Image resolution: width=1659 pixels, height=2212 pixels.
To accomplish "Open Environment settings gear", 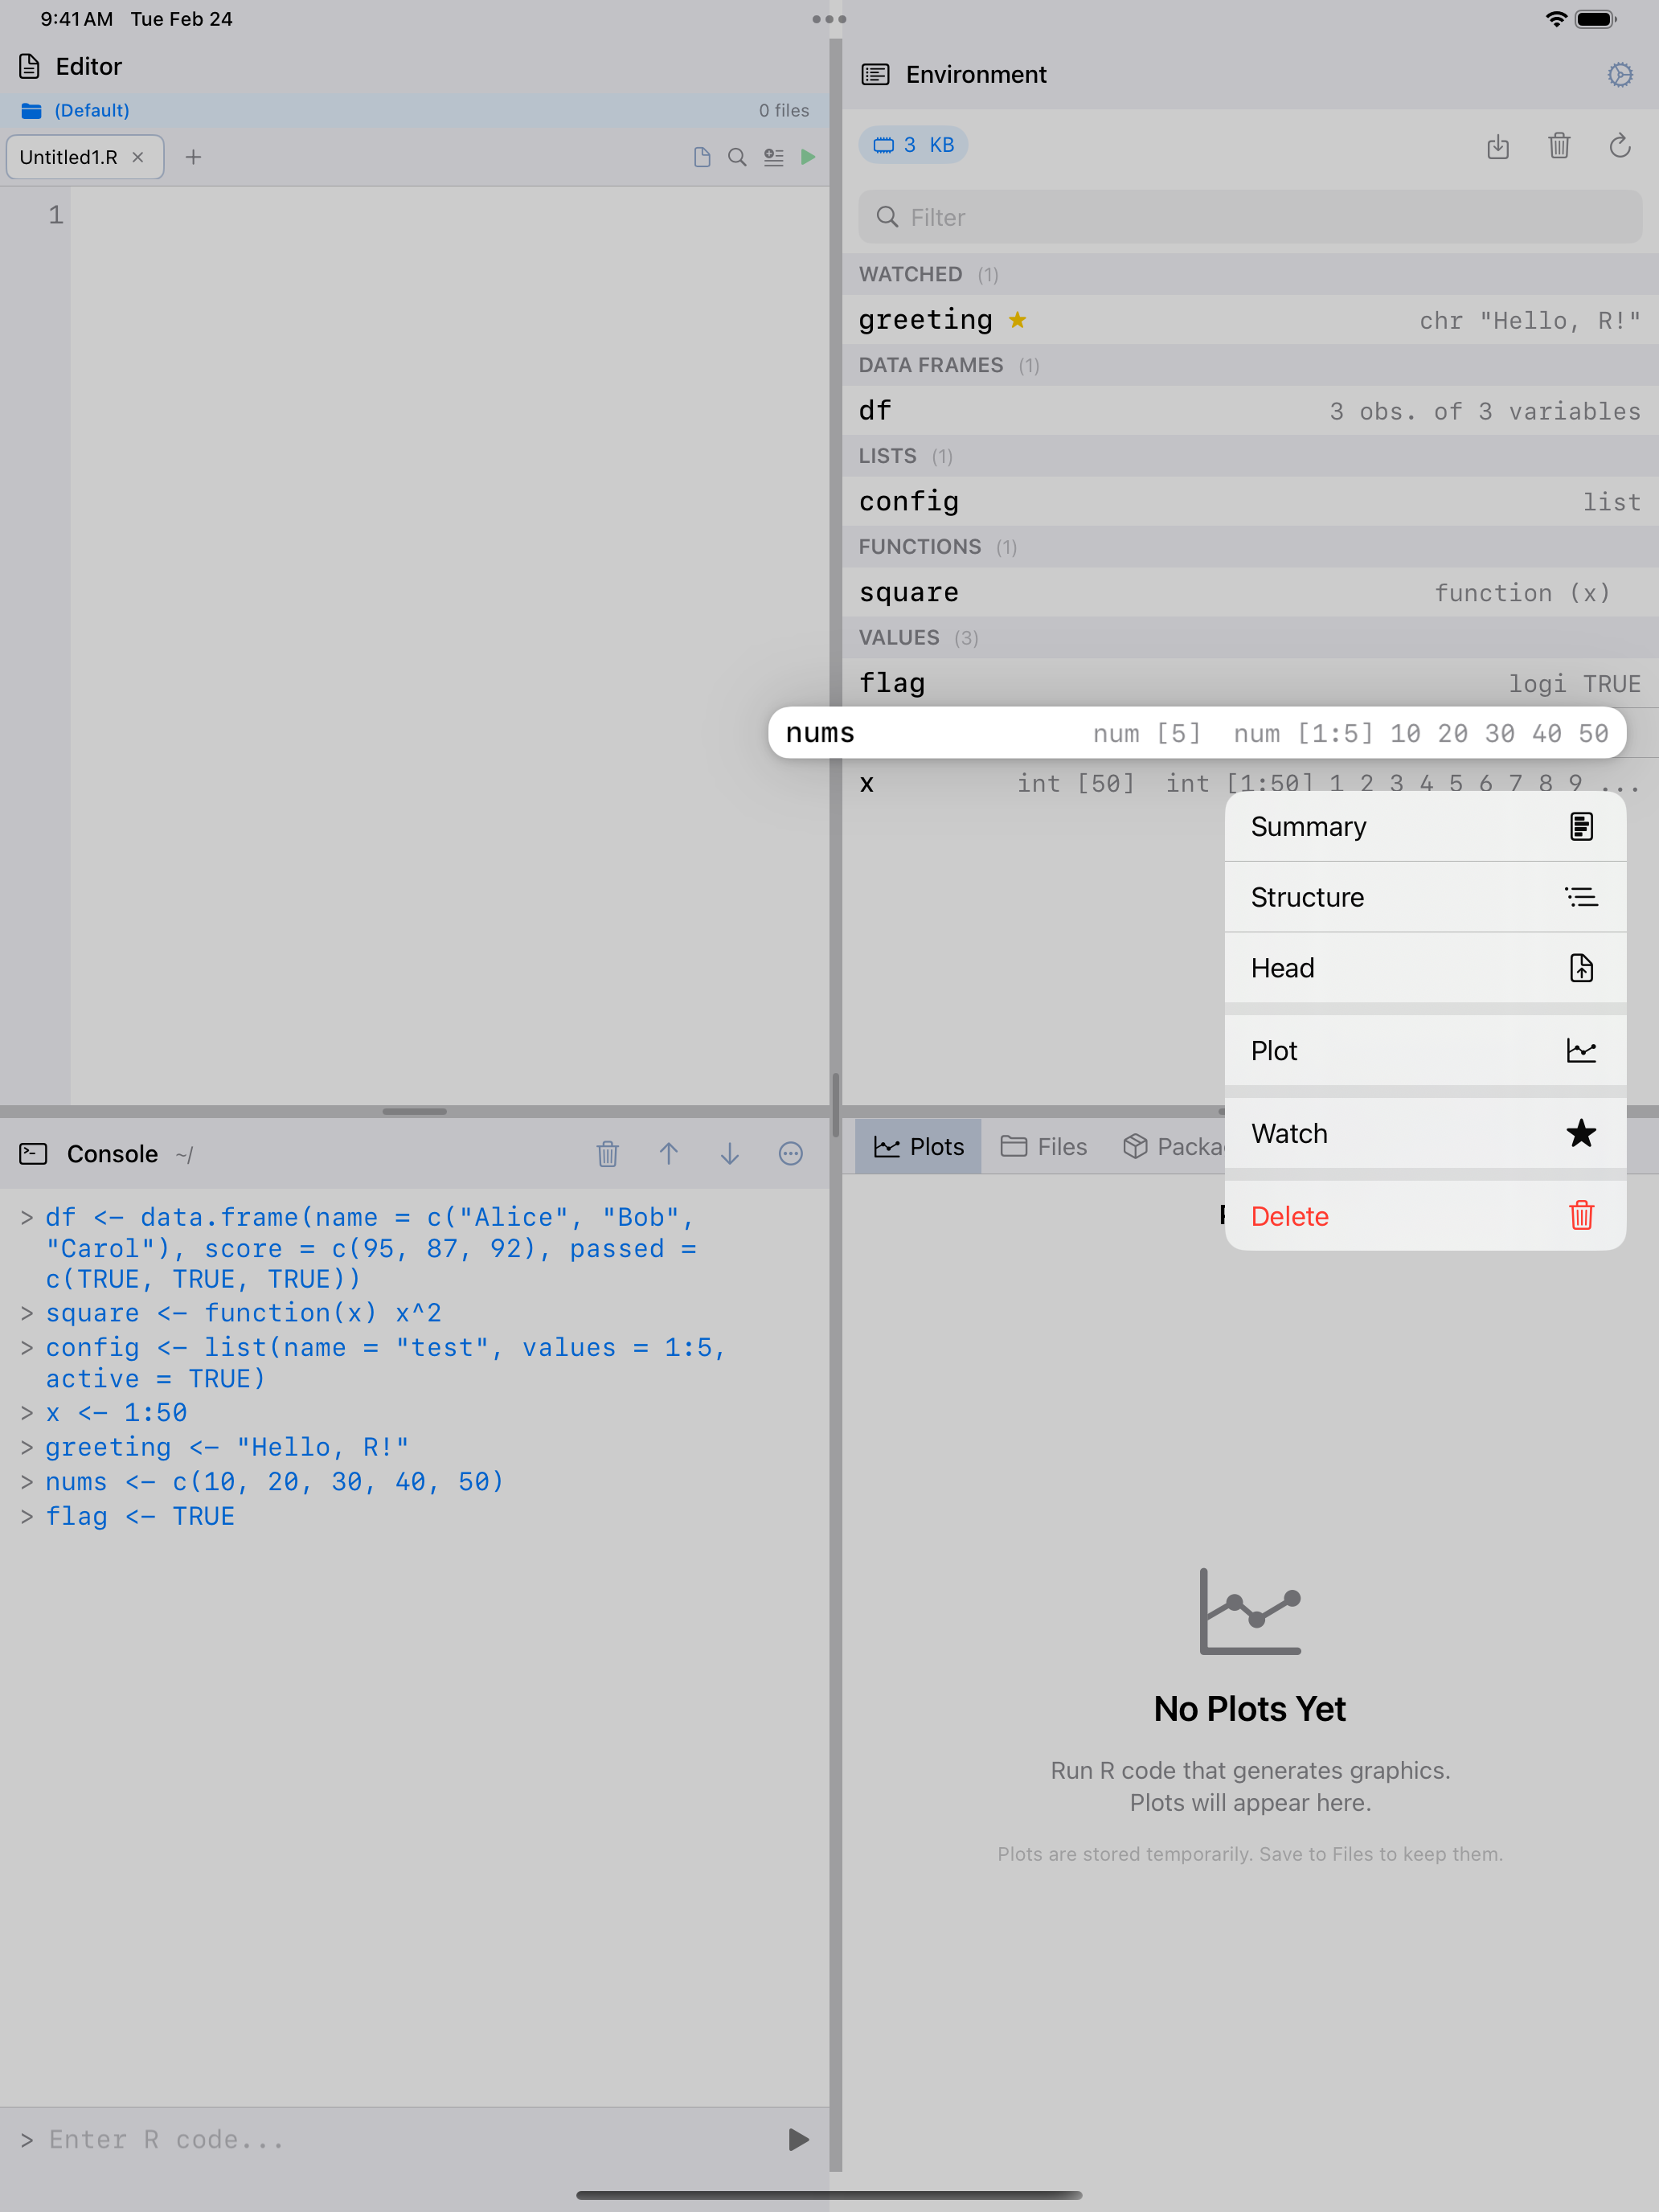I will [1620, 74].
